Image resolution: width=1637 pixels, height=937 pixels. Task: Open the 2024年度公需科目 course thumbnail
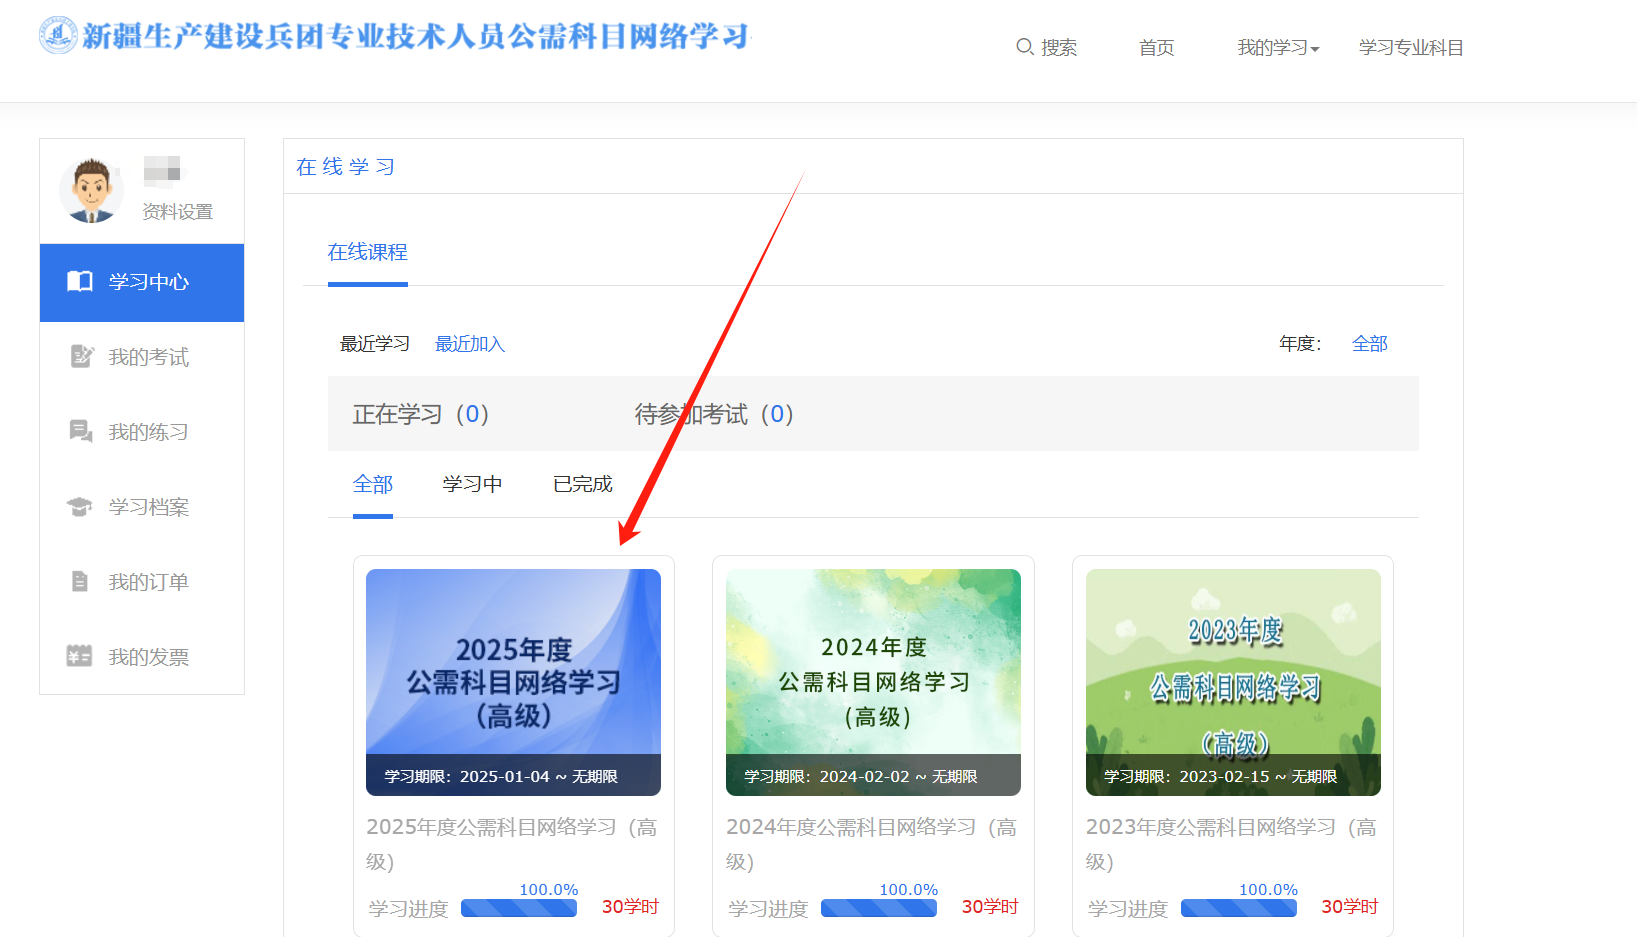[873, 682]
